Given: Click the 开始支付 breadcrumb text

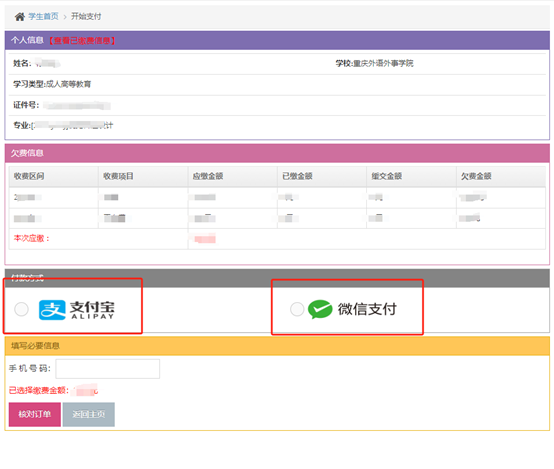Looking at the screenshot, I should point(86,16).
